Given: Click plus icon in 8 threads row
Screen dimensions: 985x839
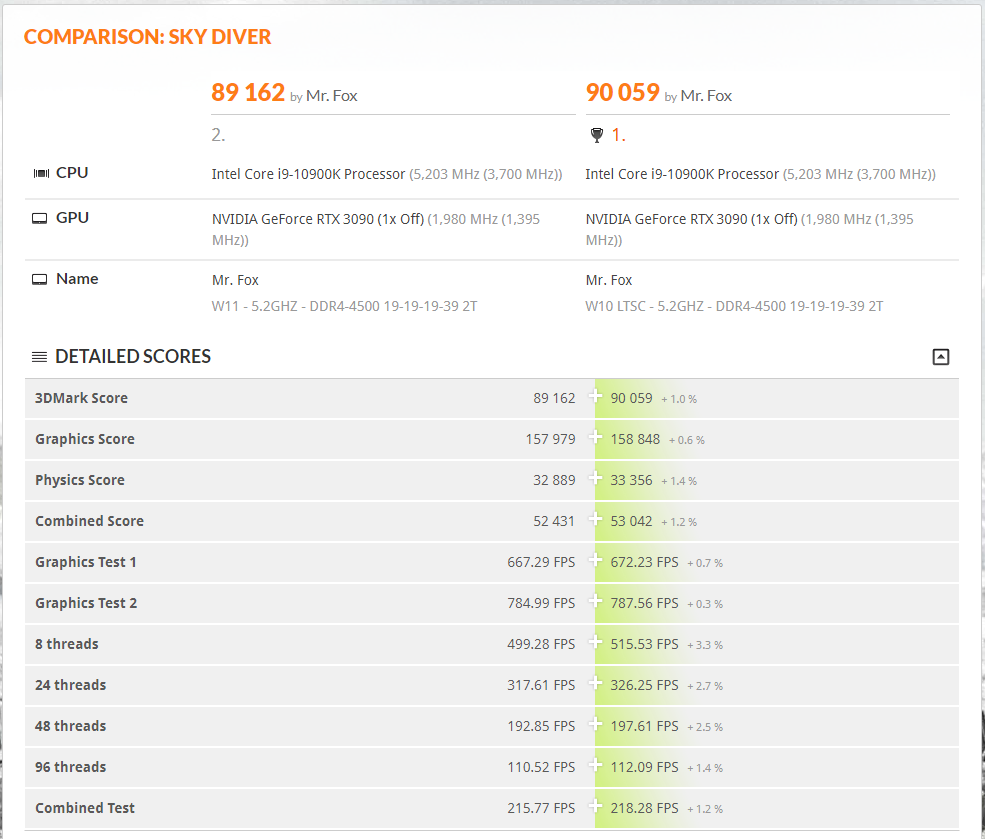Looking at the screenshot, I should (x=595, y=642).
